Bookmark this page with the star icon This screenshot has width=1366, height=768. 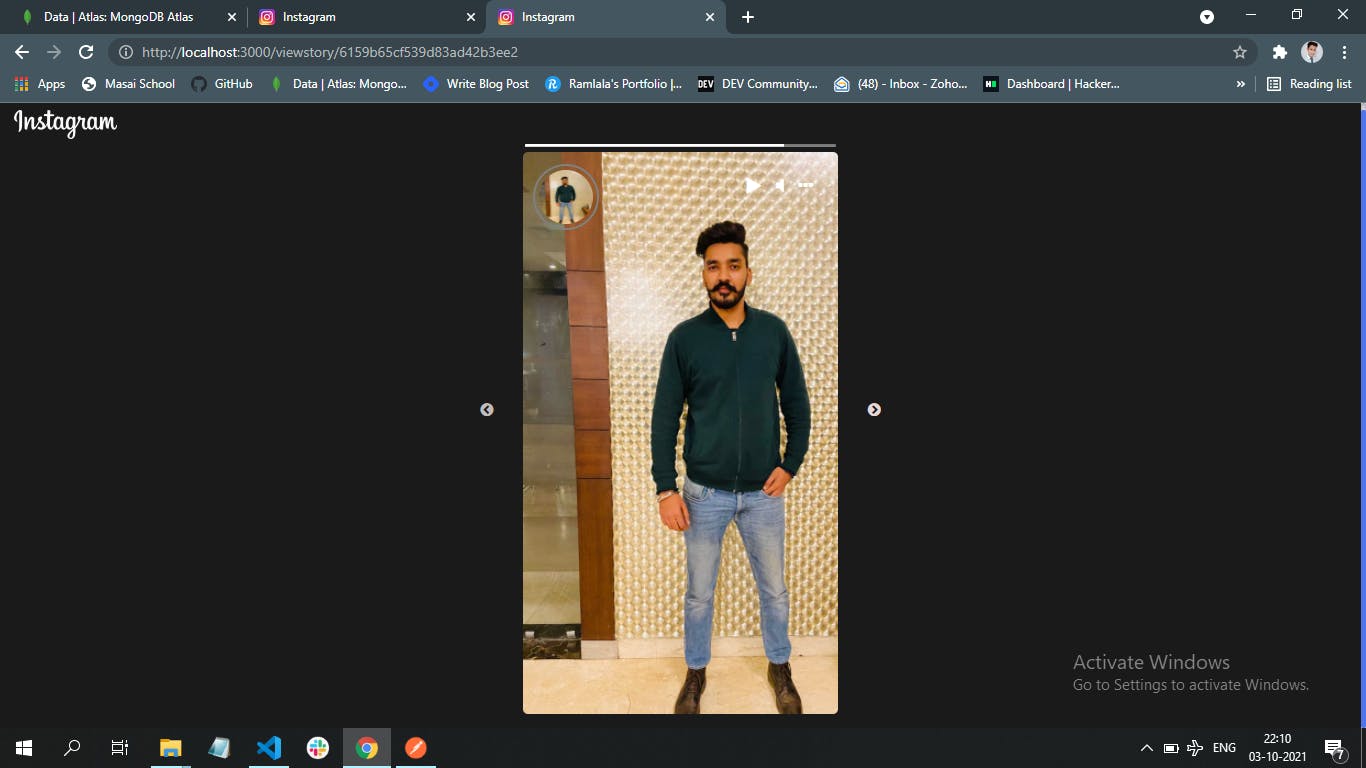click(1240, 52)
